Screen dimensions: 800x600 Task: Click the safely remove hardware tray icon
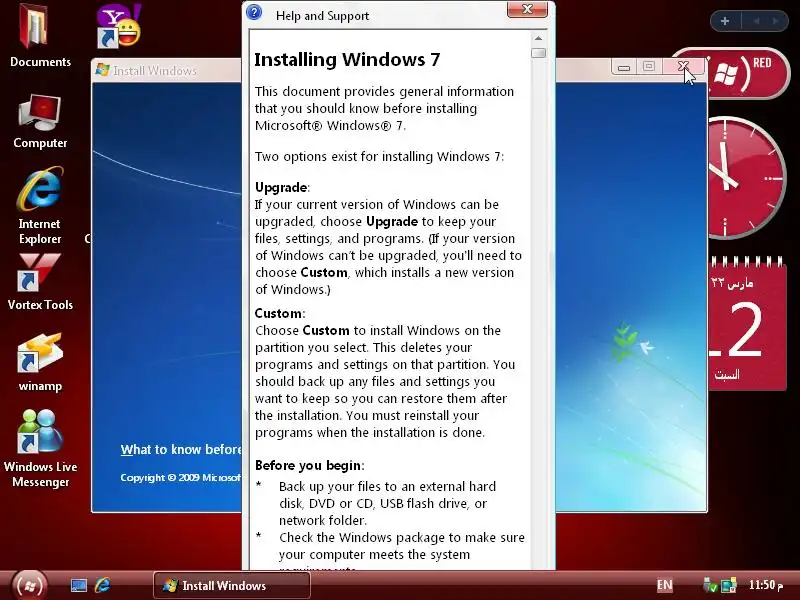(x=710, y=585)
